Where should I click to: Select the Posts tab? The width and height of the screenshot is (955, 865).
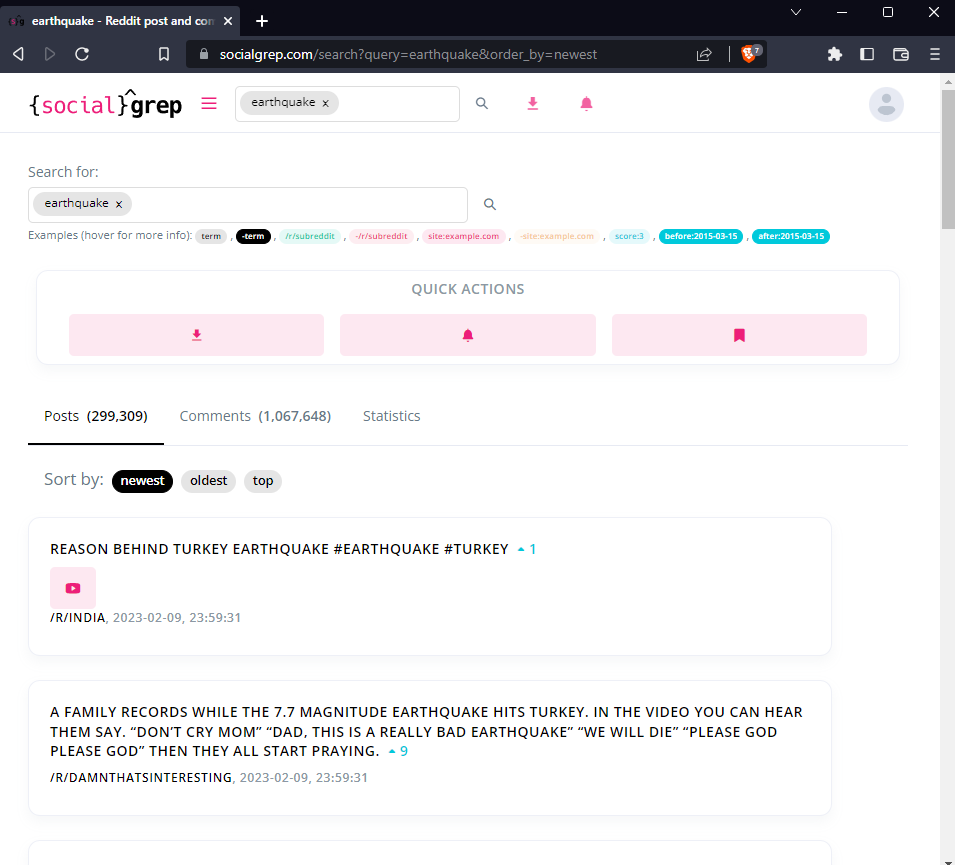[96, 416]
